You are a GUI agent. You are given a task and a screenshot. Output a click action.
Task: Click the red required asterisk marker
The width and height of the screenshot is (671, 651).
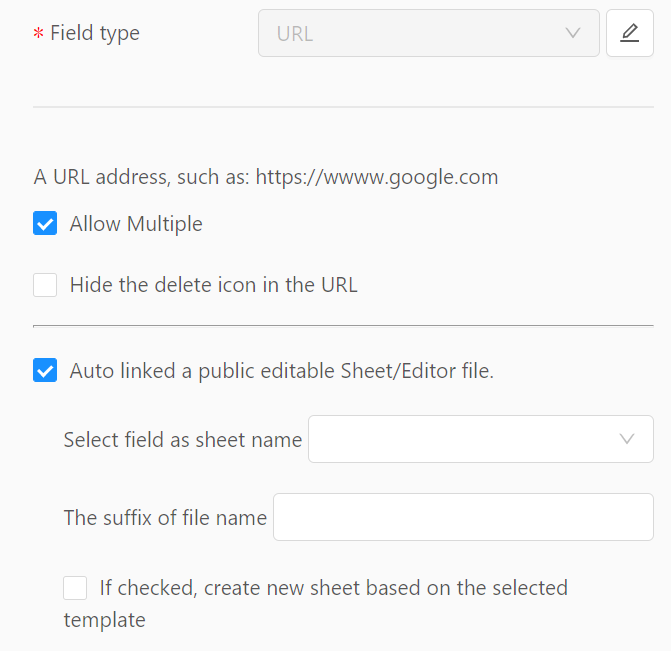(x=39, y=33)
